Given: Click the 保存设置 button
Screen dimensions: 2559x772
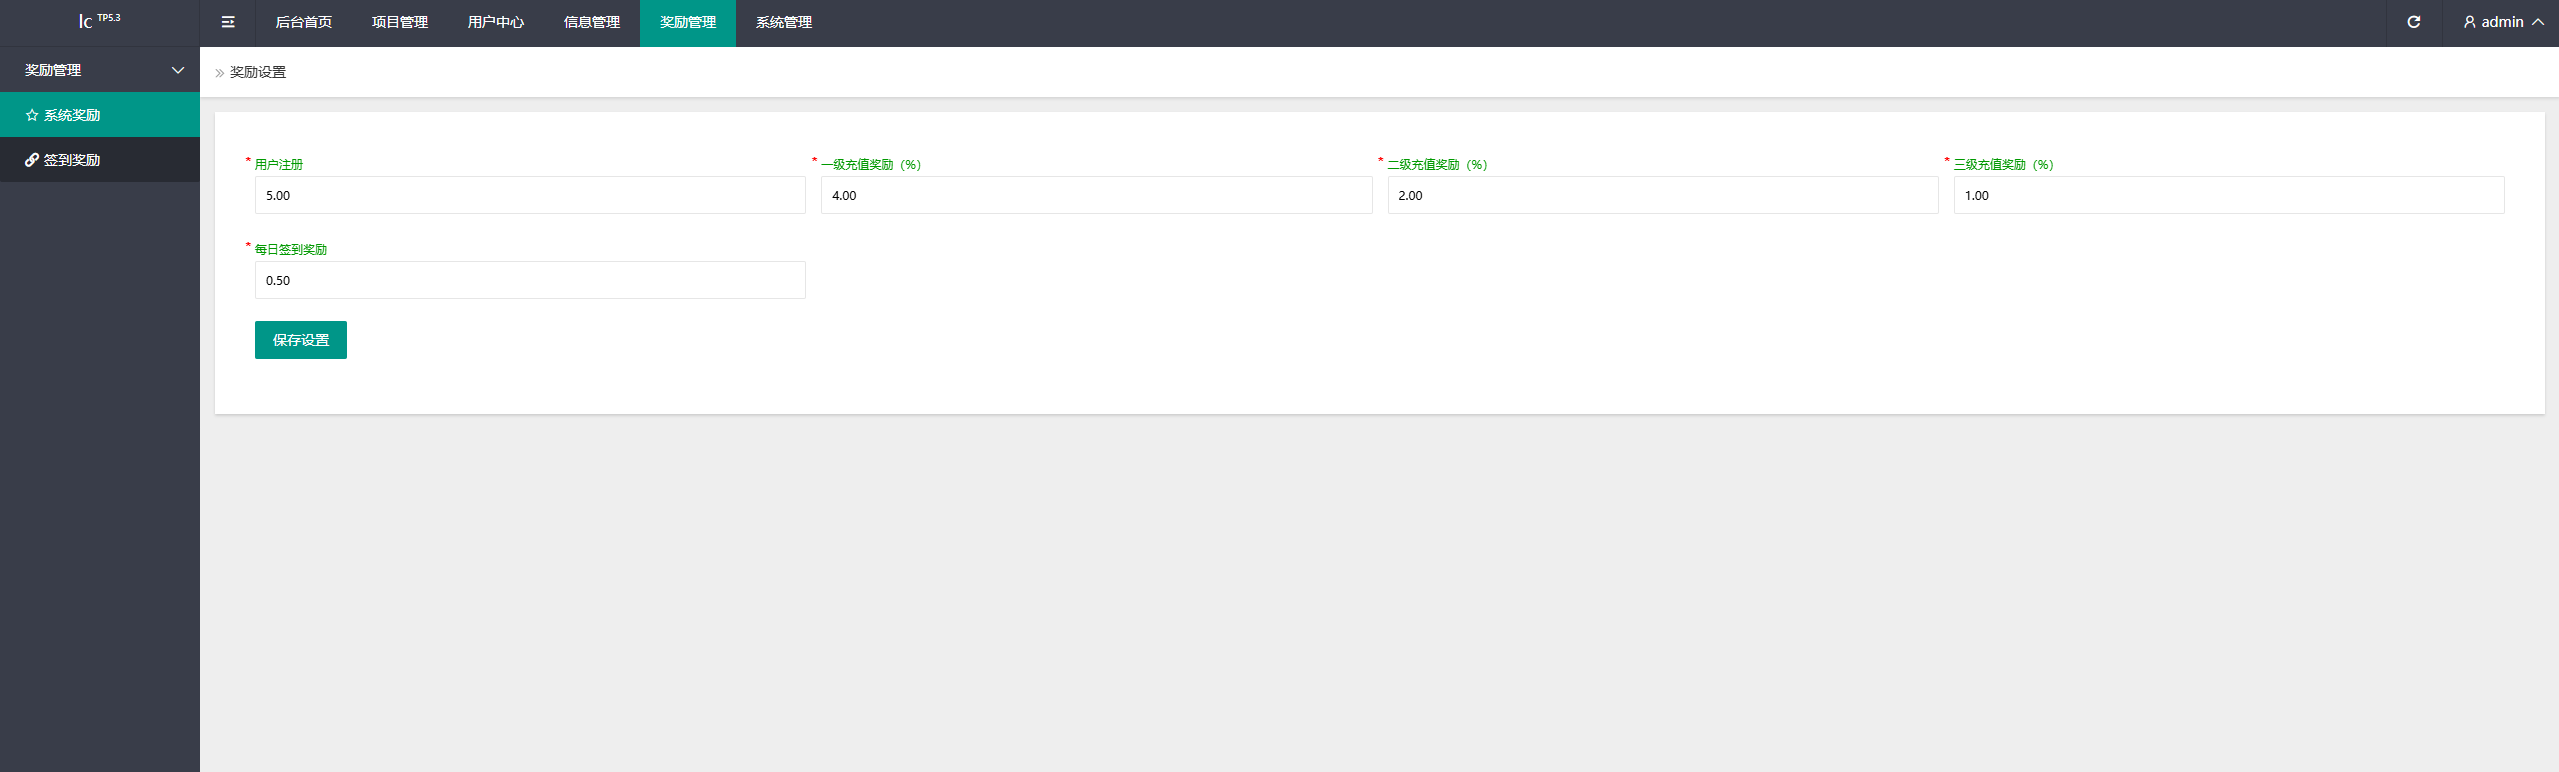Looking at the screenshot, I should tap(301, 340).
